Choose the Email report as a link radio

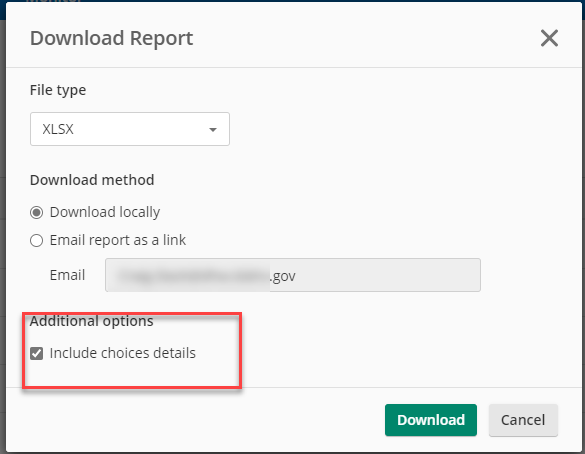[37, 241]
